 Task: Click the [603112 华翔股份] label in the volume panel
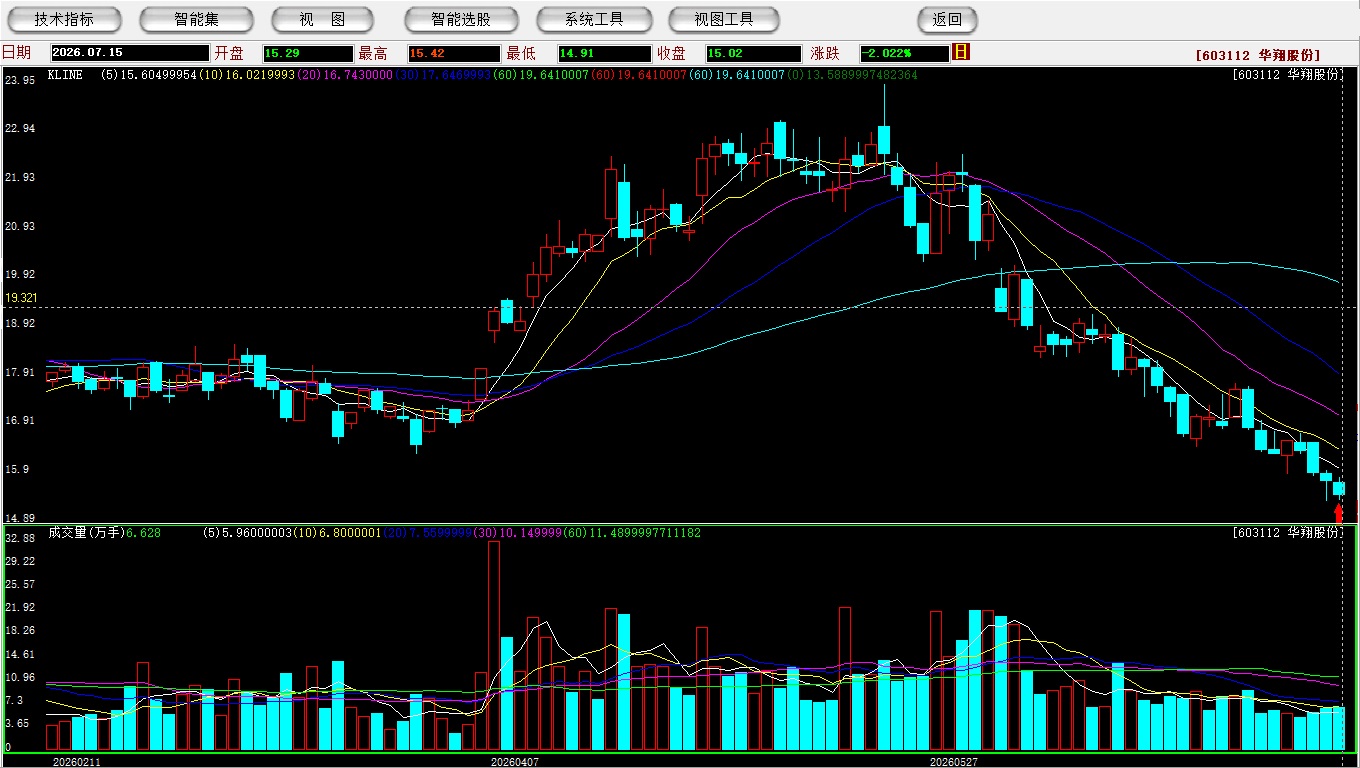(x=1286, y=533)
